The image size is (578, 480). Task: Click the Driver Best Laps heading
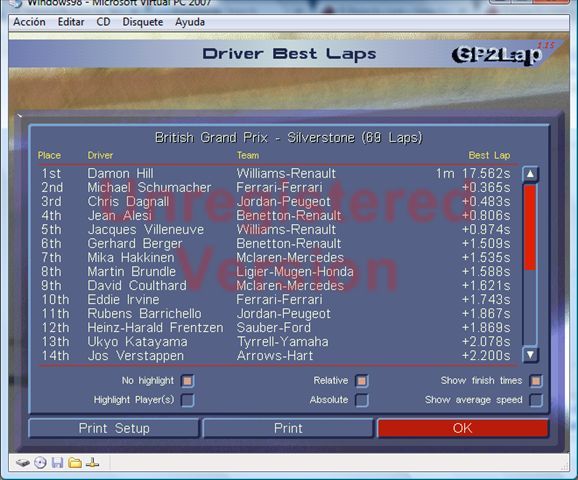click(289, 54)
